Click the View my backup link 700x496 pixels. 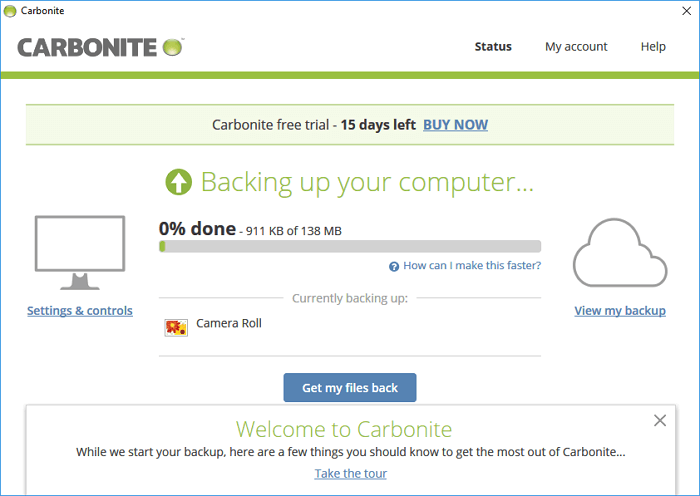[x=620, y=311]
